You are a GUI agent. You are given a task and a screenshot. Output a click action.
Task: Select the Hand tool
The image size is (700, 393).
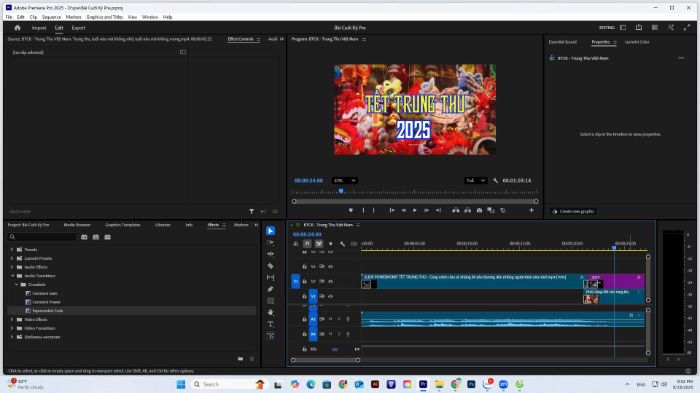(271, 313)
